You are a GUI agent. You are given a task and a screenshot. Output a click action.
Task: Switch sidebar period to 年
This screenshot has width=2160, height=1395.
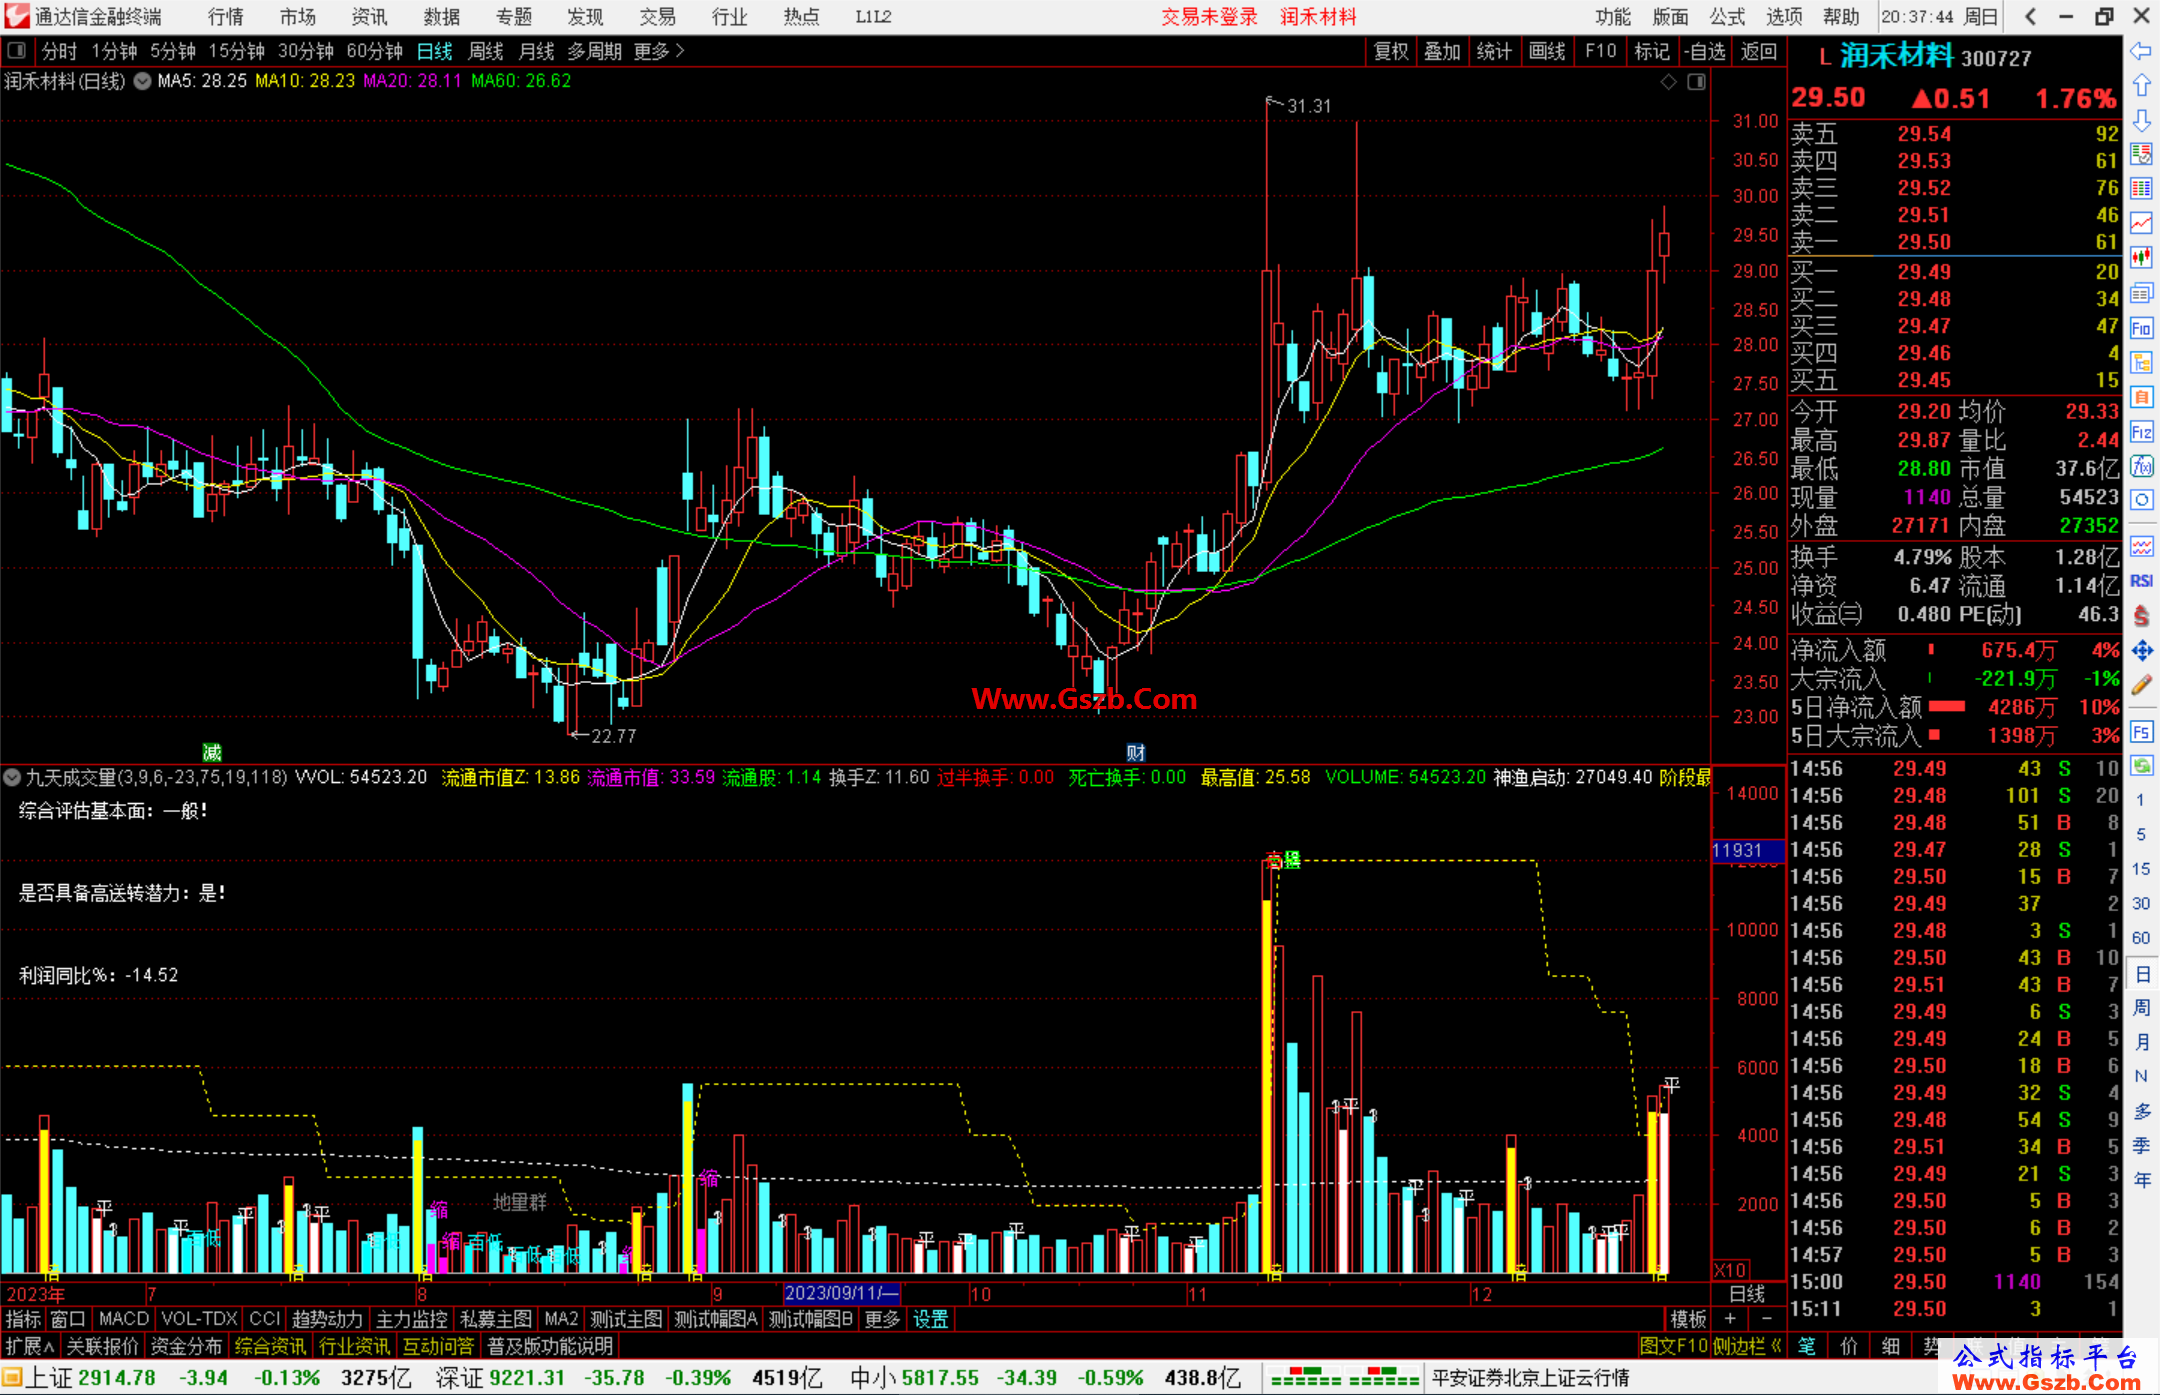[x=2141, y=1180]
